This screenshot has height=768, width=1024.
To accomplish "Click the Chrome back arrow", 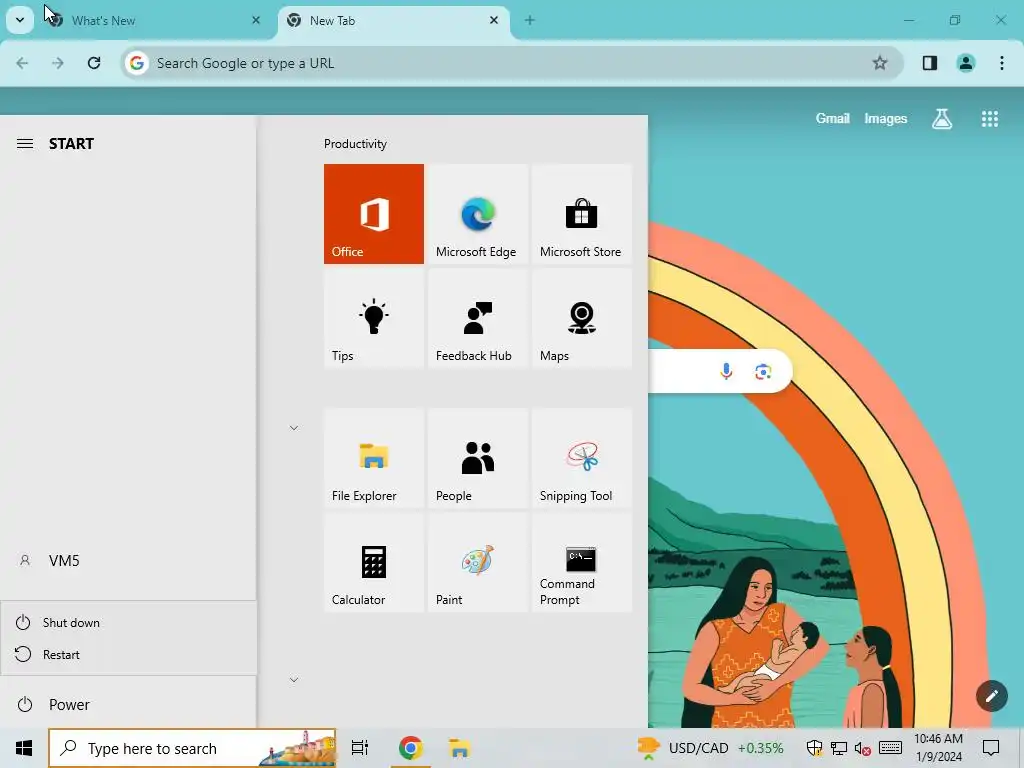I will click(22, 63).
